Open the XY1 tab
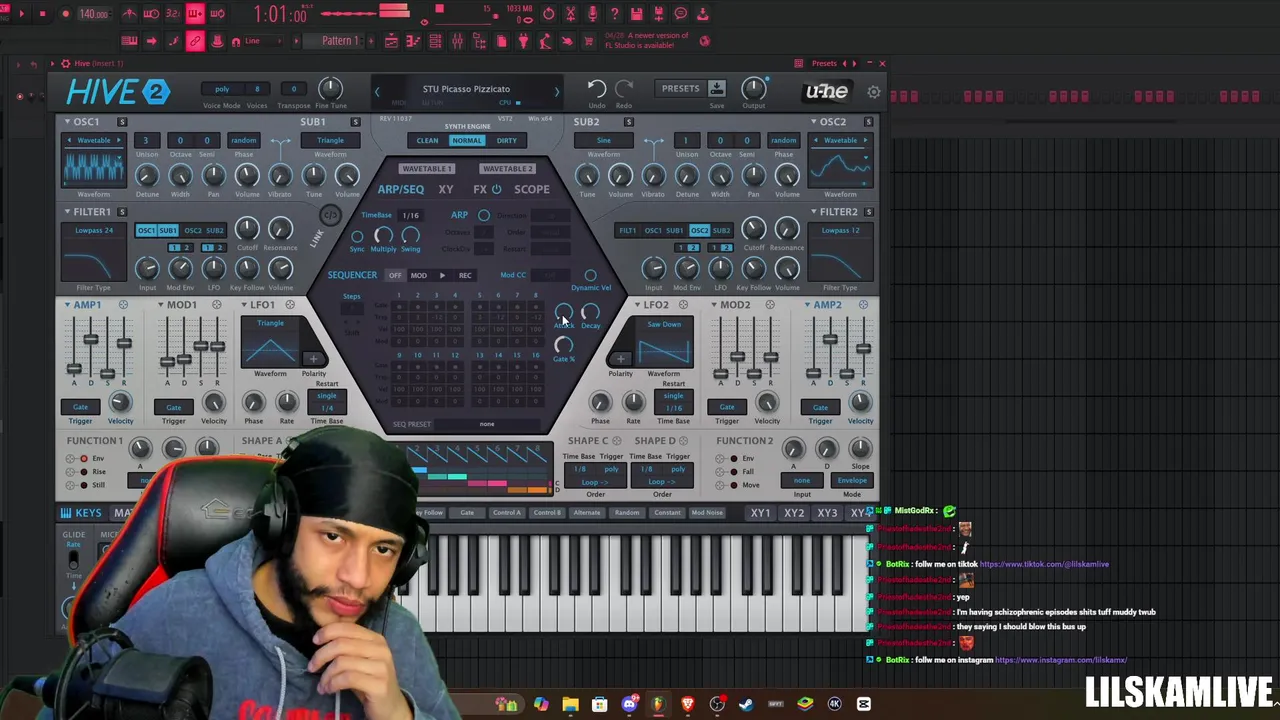 [x=760, y=513]
